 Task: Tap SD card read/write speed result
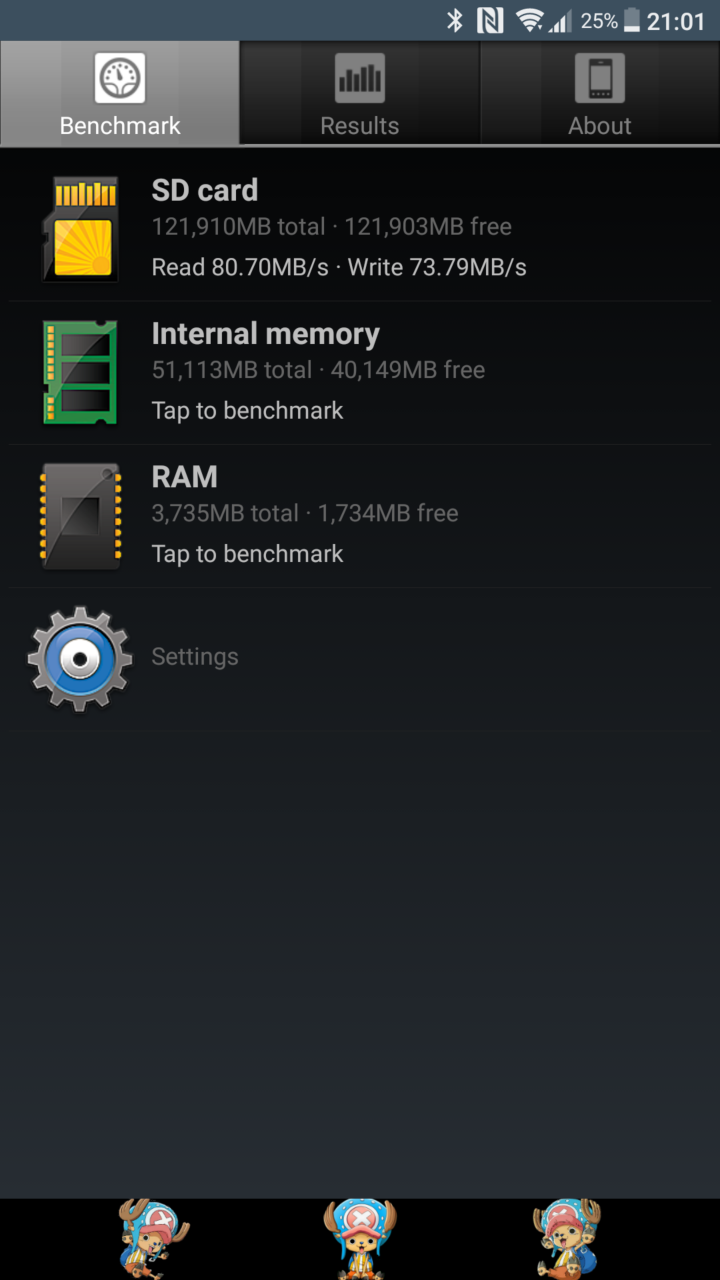[x=339, y=267]
